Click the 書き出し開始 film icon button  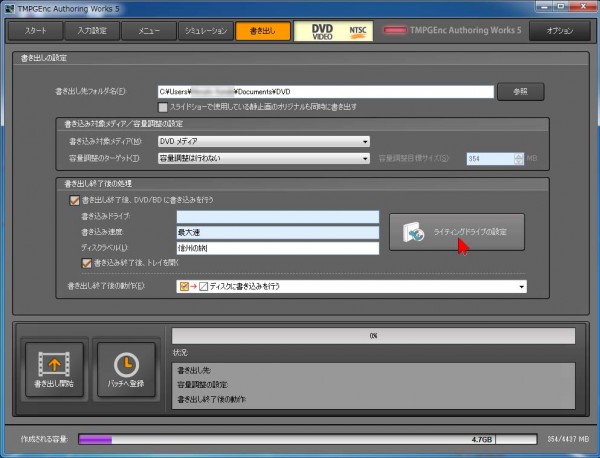pyautogui.click(x=53, y=370)
